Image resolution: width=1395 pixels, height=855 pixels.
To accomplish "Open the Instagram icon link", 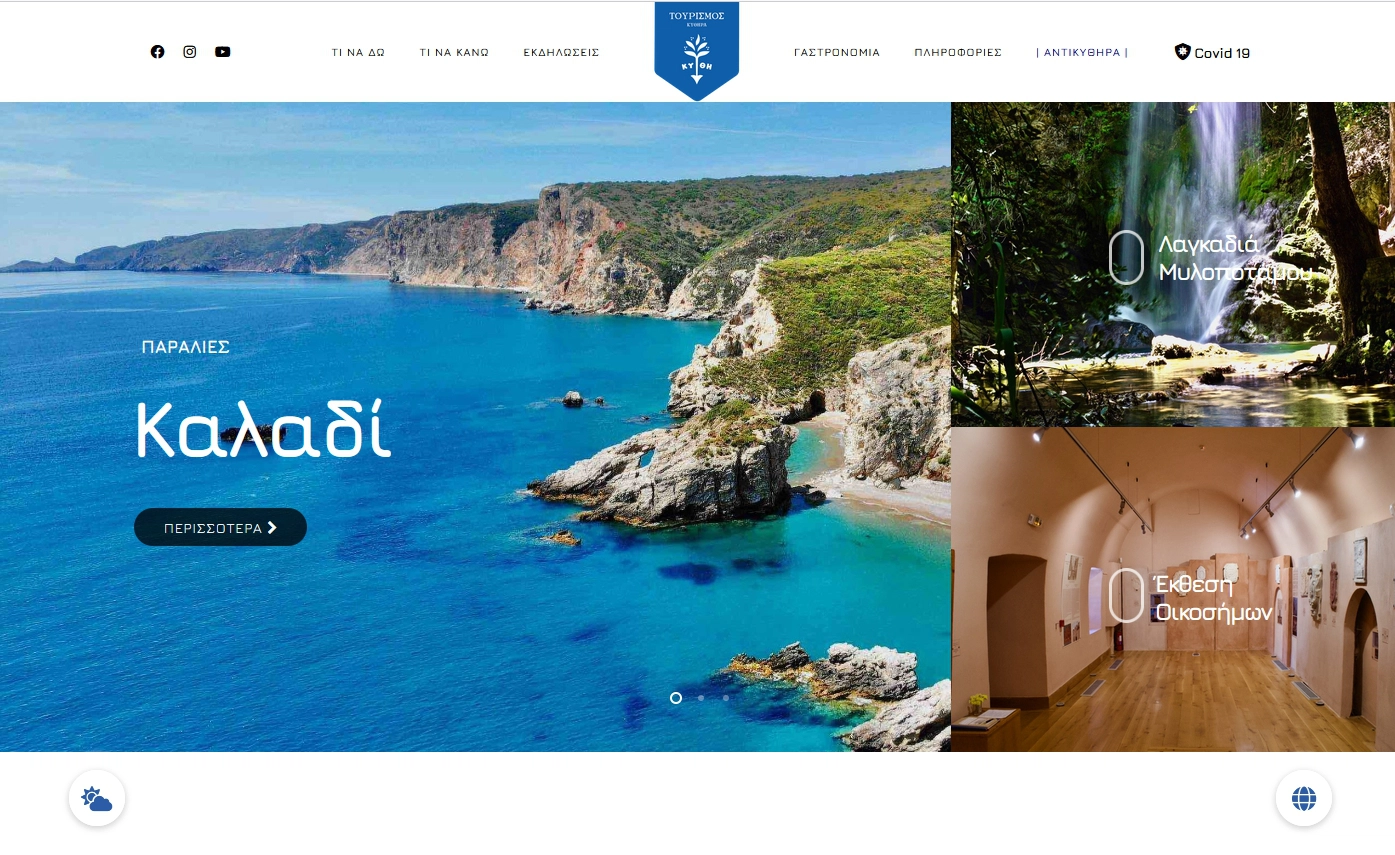I will point(190,52).
